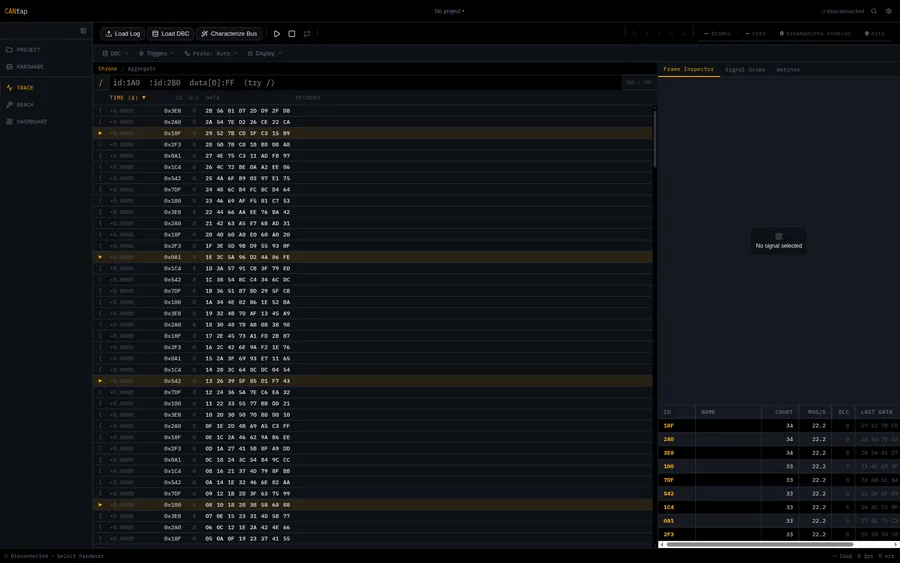Click the DATA column header in trace
Viewport: 900px width, 563px height.
click(212, 98)
